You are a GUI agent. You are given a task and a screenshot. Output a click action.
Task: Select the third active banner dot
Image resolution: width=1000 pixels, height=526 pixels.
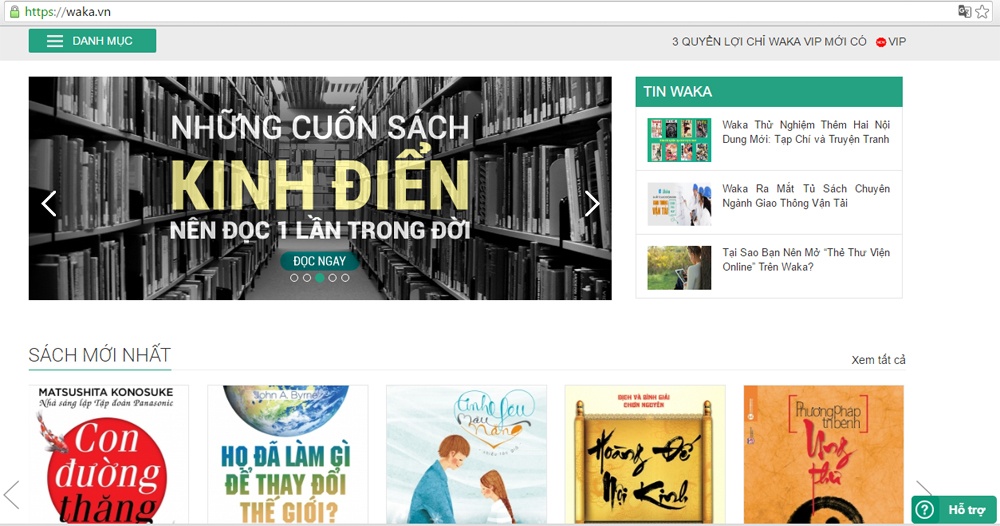(320, 278)
